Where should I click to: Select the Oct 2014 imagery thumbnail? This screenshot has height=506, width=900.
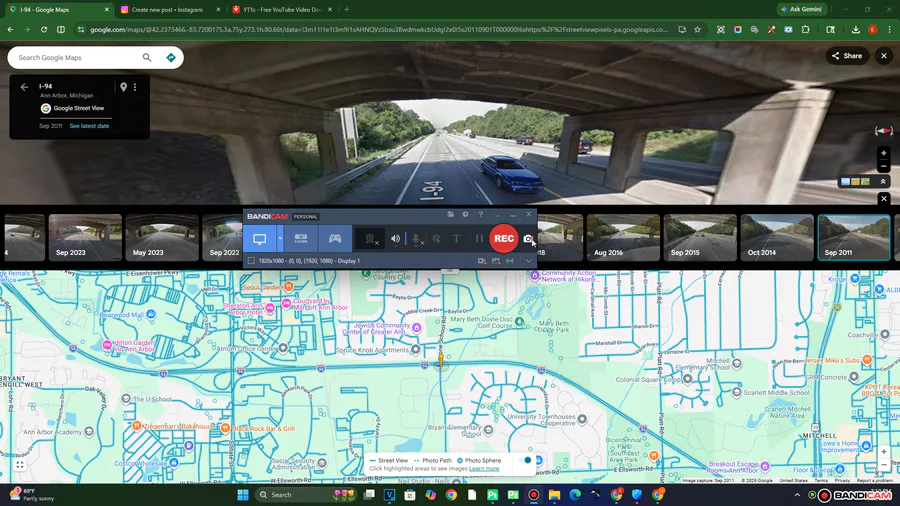777,238
